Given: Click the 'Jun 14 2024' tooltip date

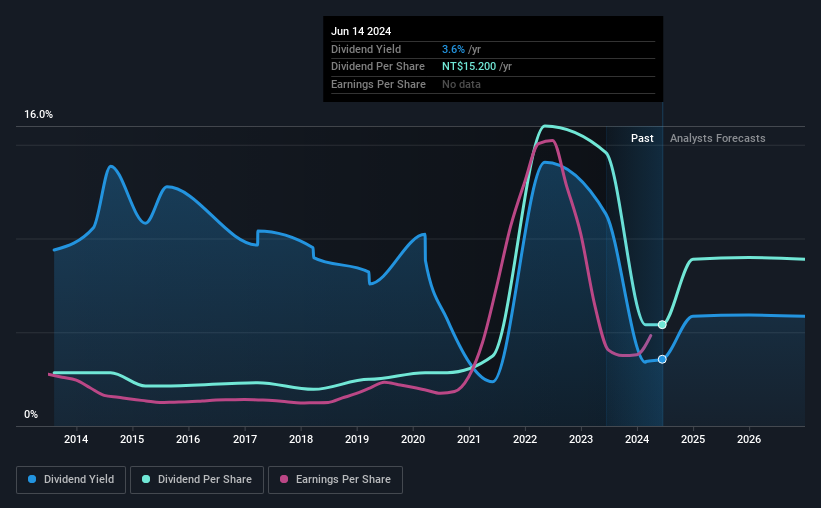Looking at the screenshot, I should pos(361,31).
